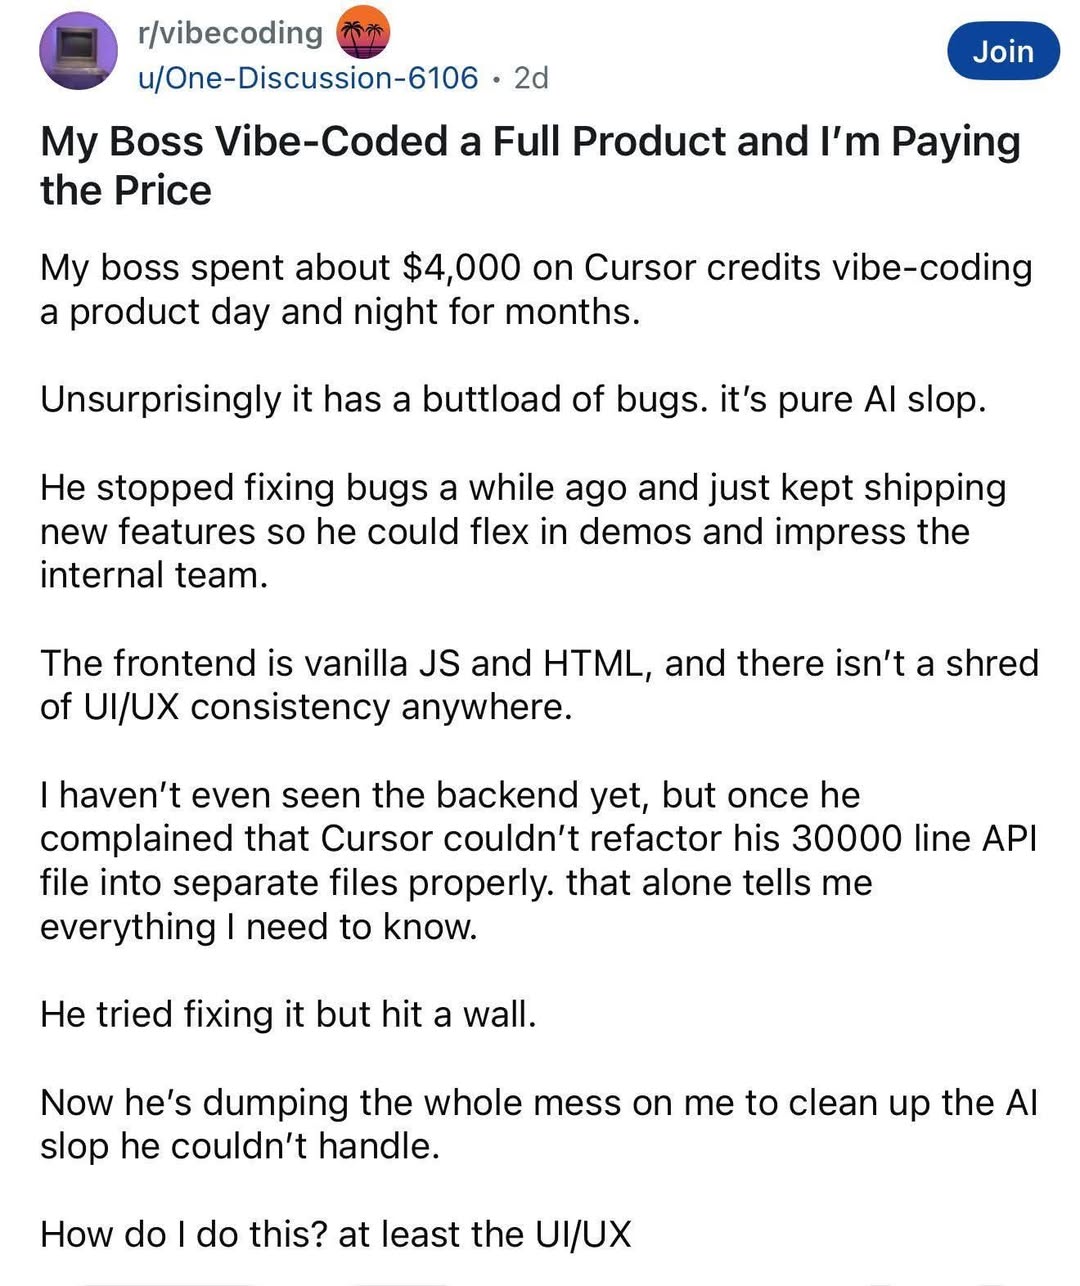Select the post title about vibe-coded product

tap(532, 164)
